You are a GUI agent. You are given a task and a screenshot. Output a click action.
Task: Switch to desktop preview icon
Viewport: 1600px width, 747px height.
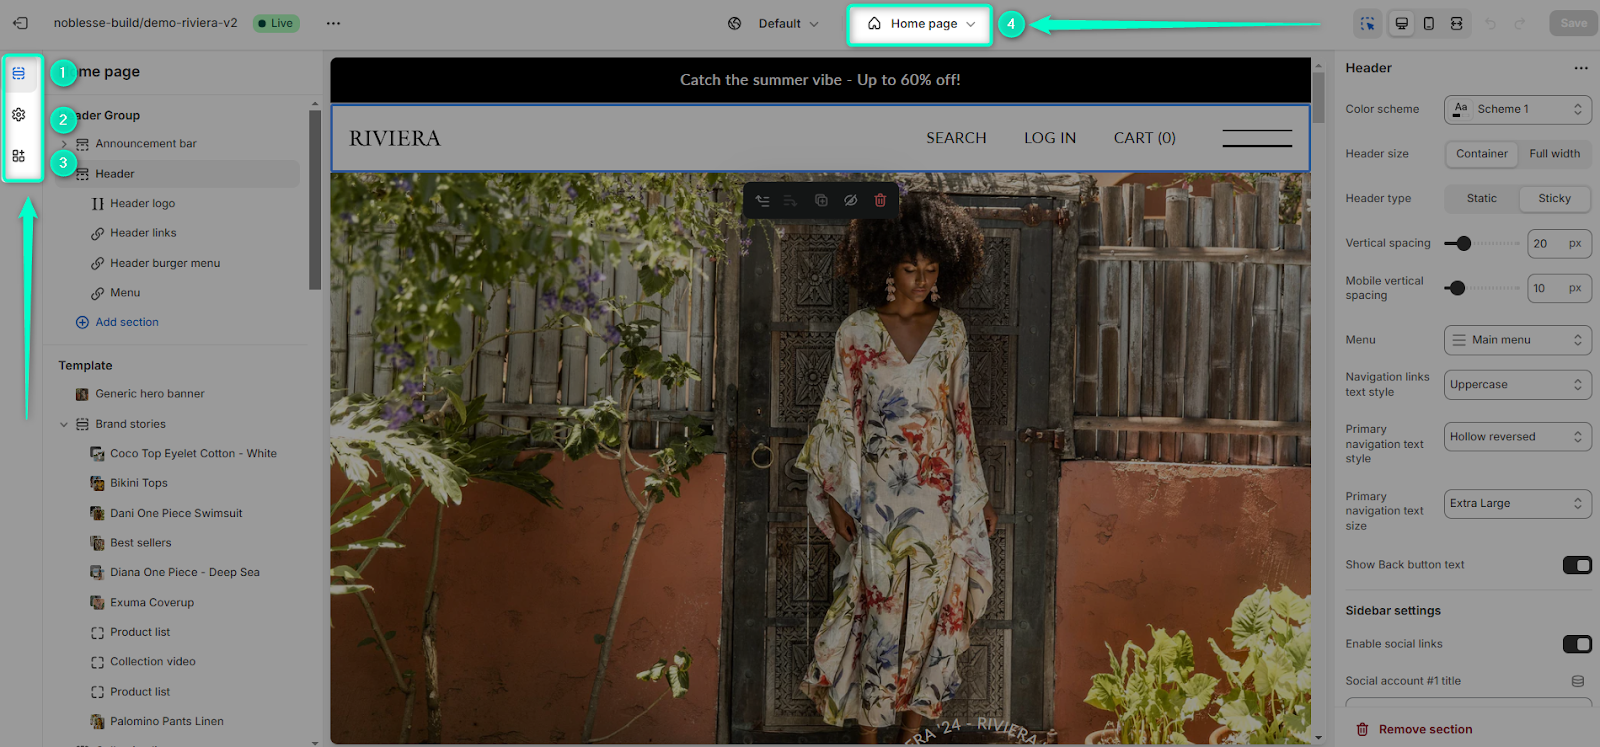point(1402,23)
